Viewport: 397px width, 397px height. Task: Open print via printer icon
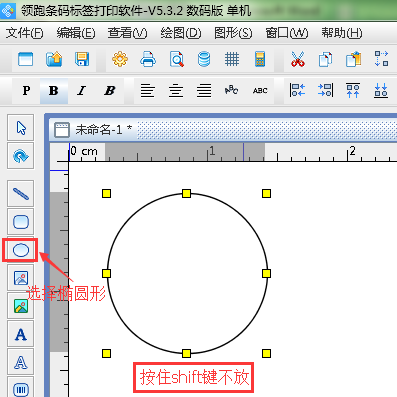tap(148, 59)
